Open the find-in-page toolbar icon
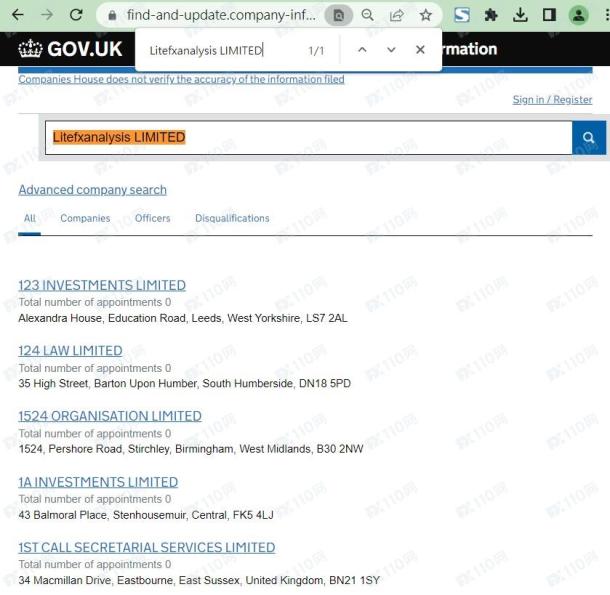 click(338, 16)
